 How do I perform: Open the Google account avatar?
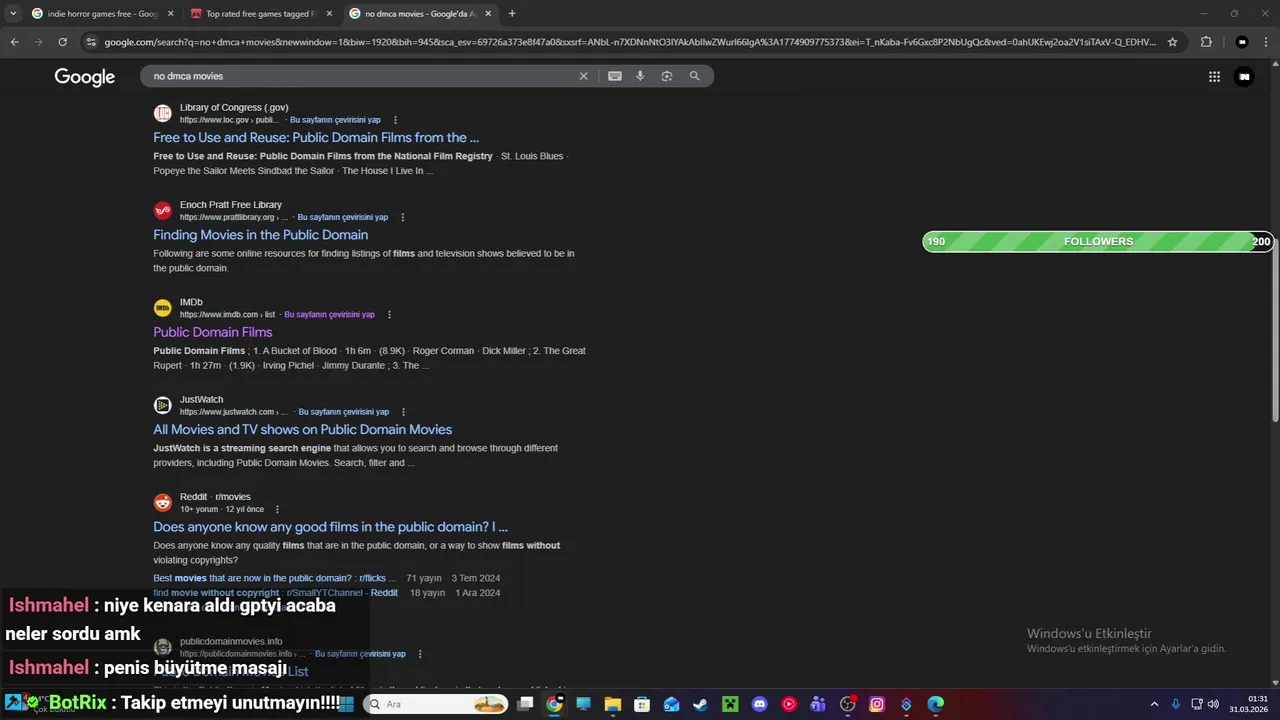(x=1244, y=76)
